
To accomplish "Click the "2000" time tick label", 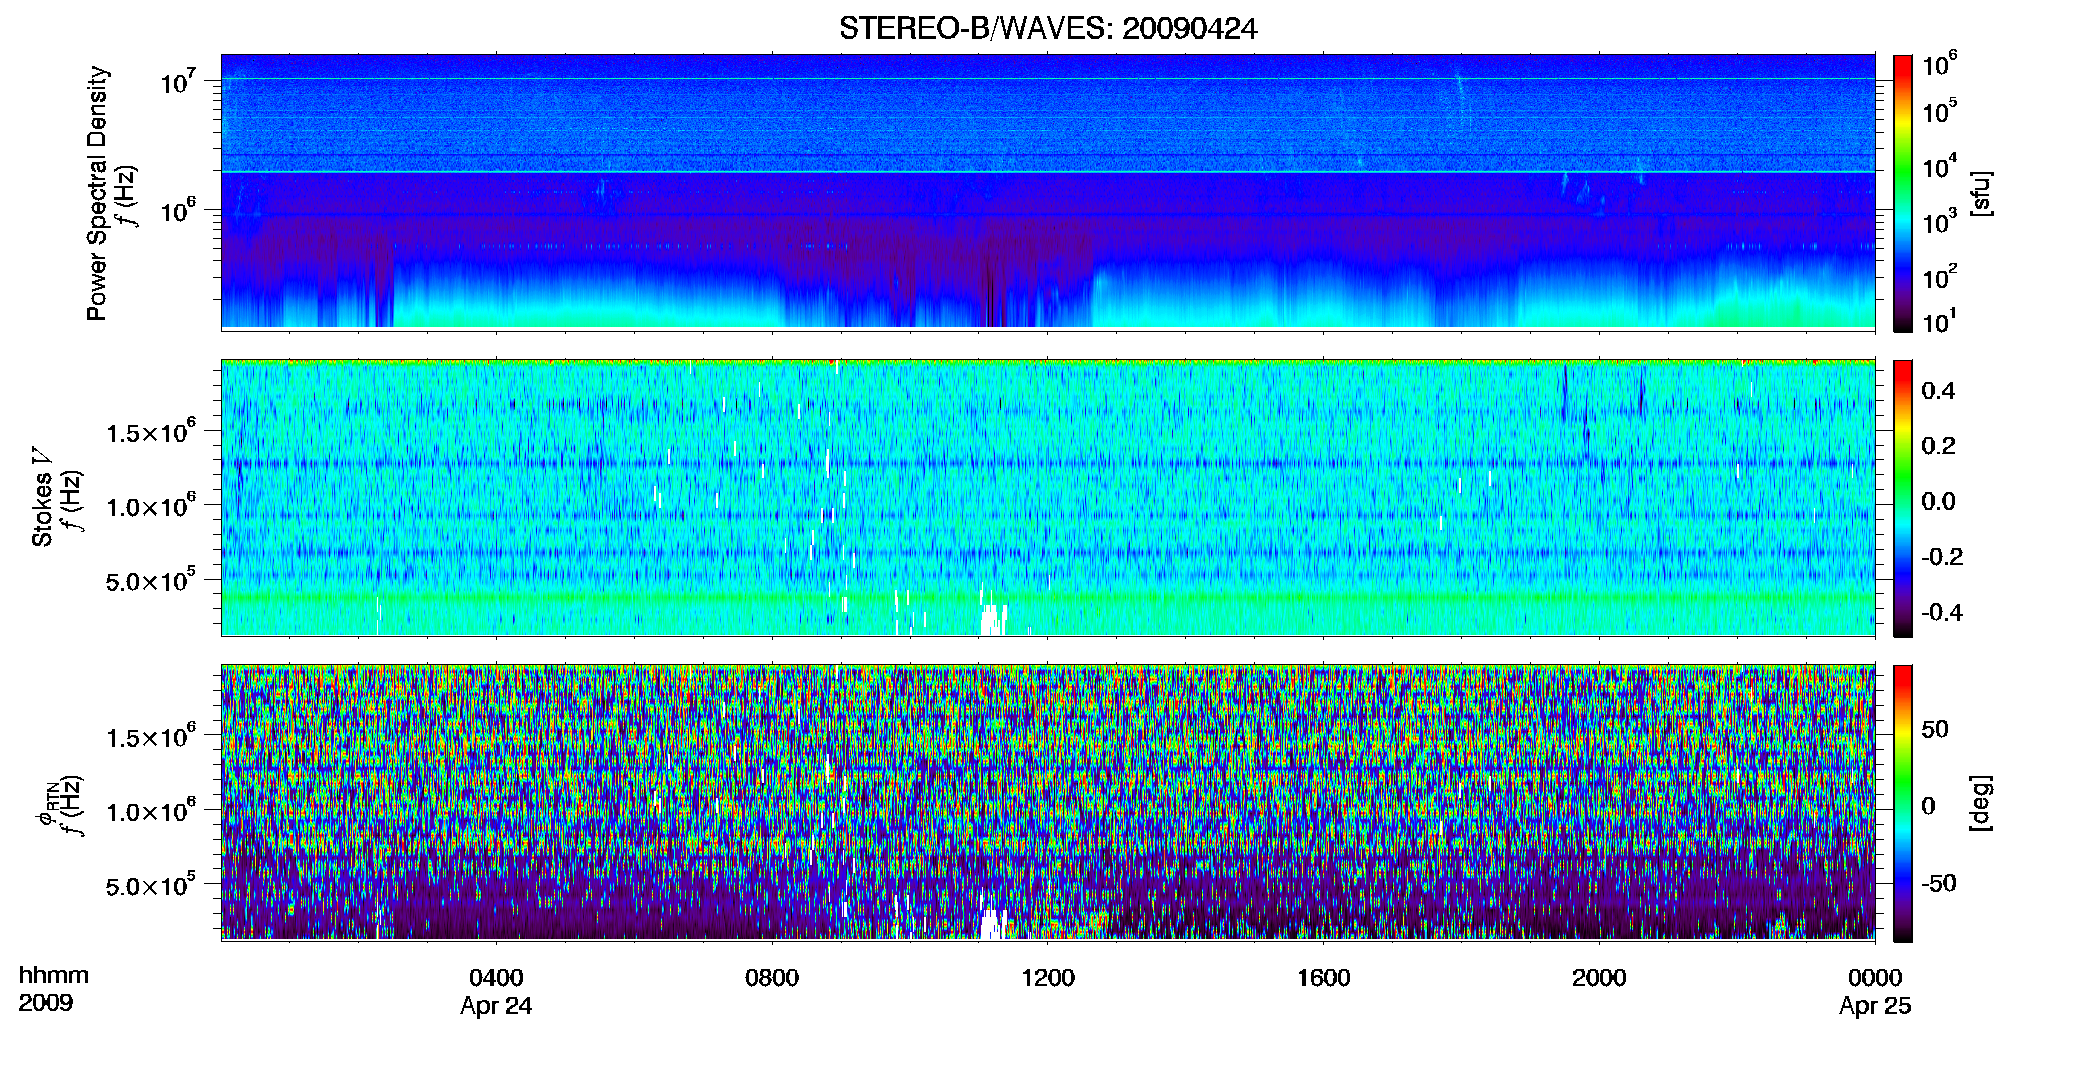I will pyautogui.click(x=1599, y=978).
